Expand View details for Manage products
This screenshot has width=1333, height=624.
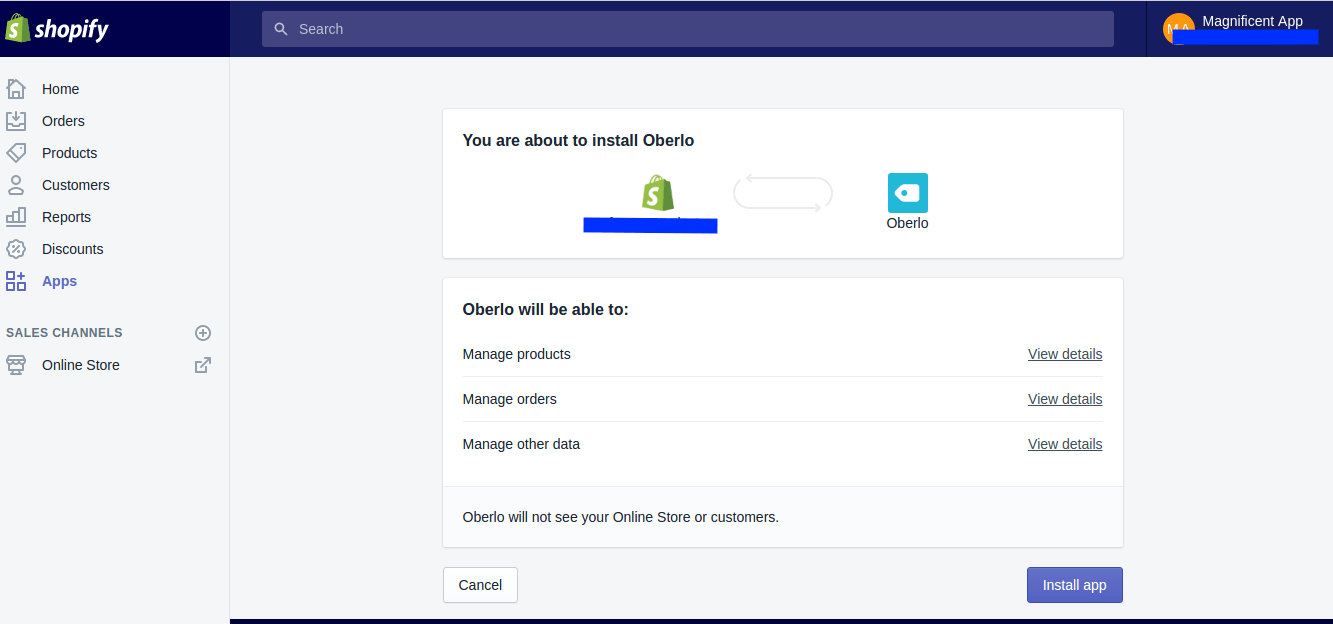1064,354
